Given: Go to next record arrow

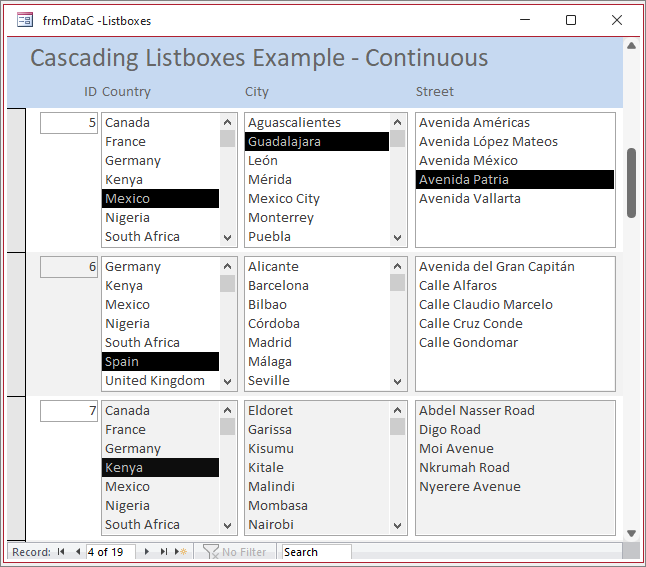Looking at the screenshot, I should click(147, 552).
